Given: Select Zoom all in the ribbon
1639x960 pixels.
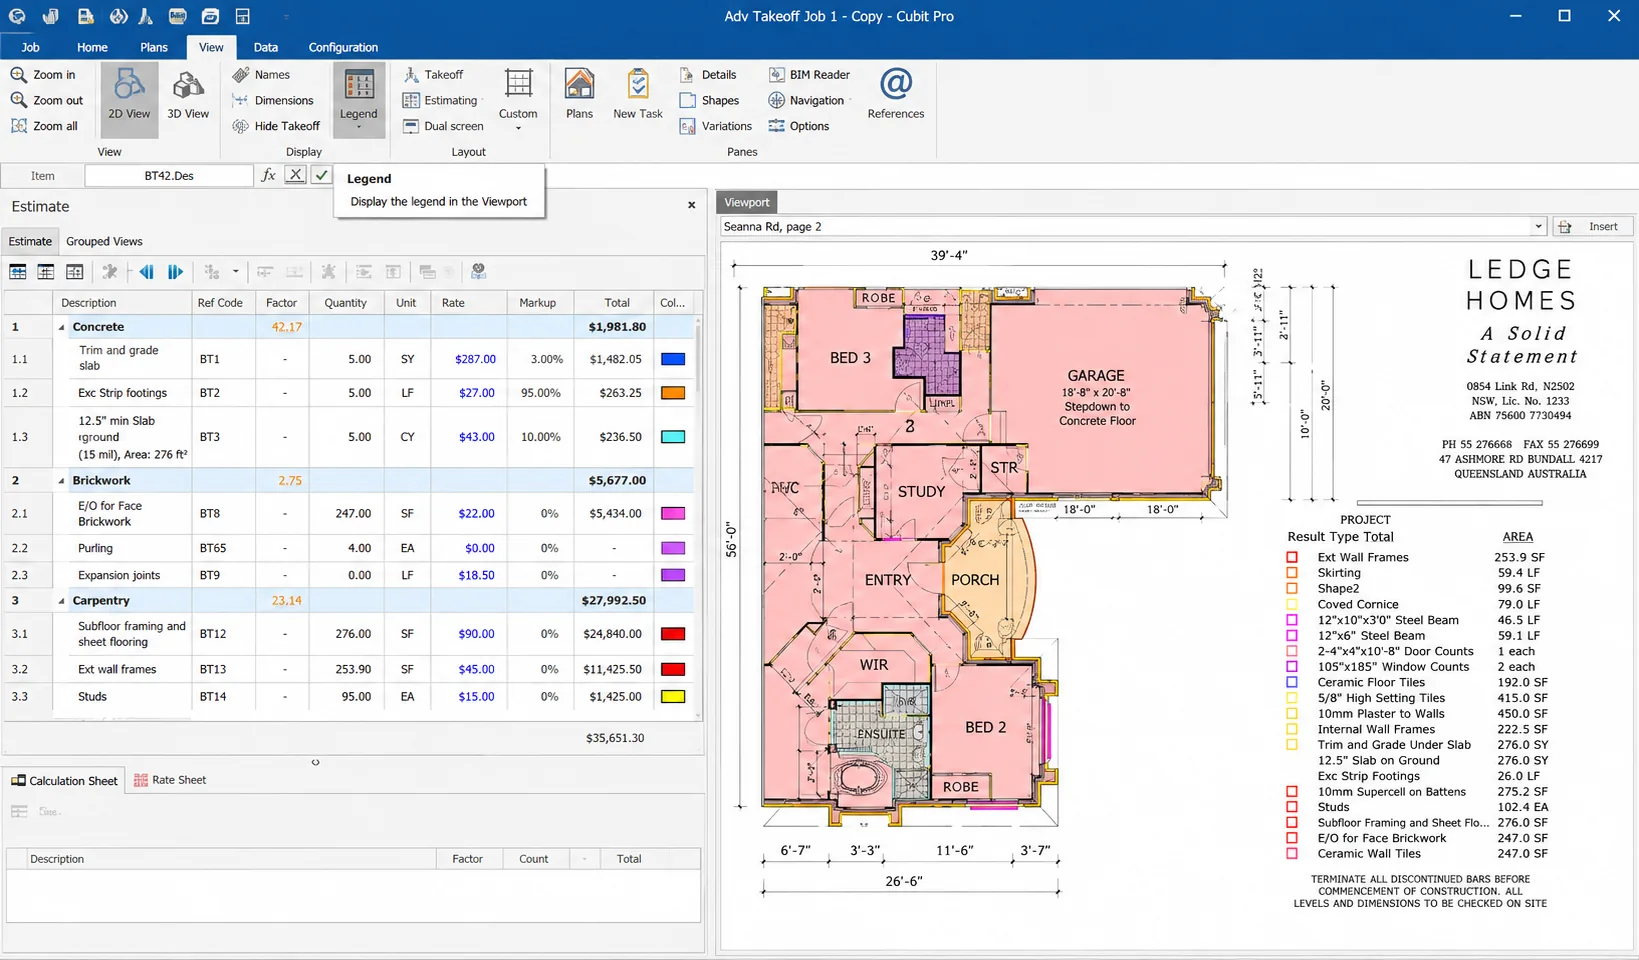Looking at the screenshot, I should (x=44, y=127).
